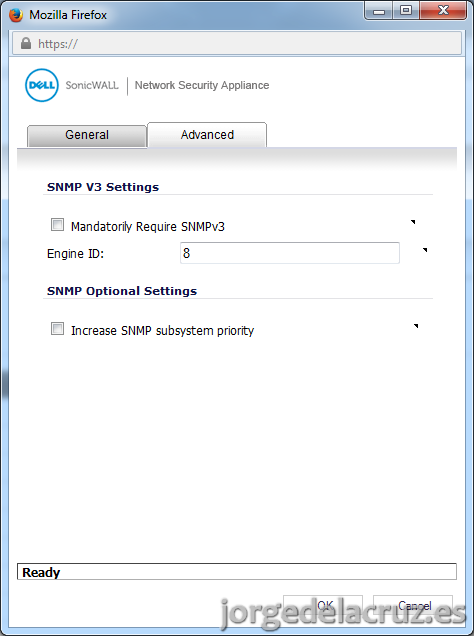This screenshot has height=636, width=474.
Task: Click the Dell logo icon
Action: click(x=42, y=85)
